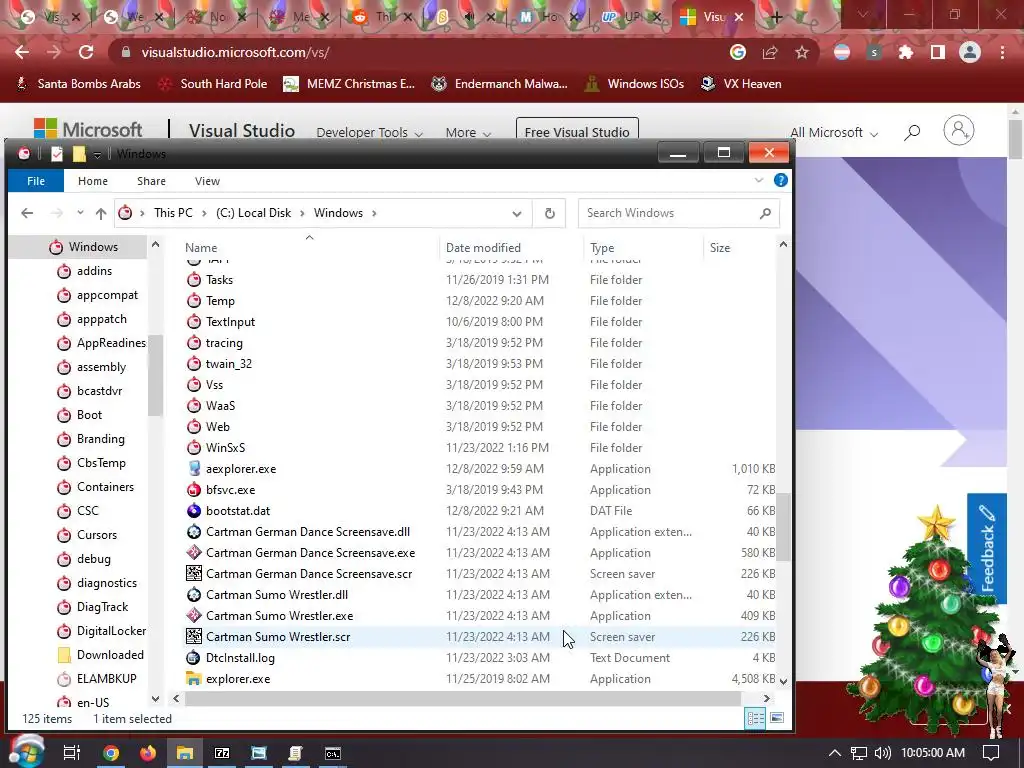Click the chevron after This PC in path
Image resolution: width=1024 pixels, height=768 pixels.
204,213
